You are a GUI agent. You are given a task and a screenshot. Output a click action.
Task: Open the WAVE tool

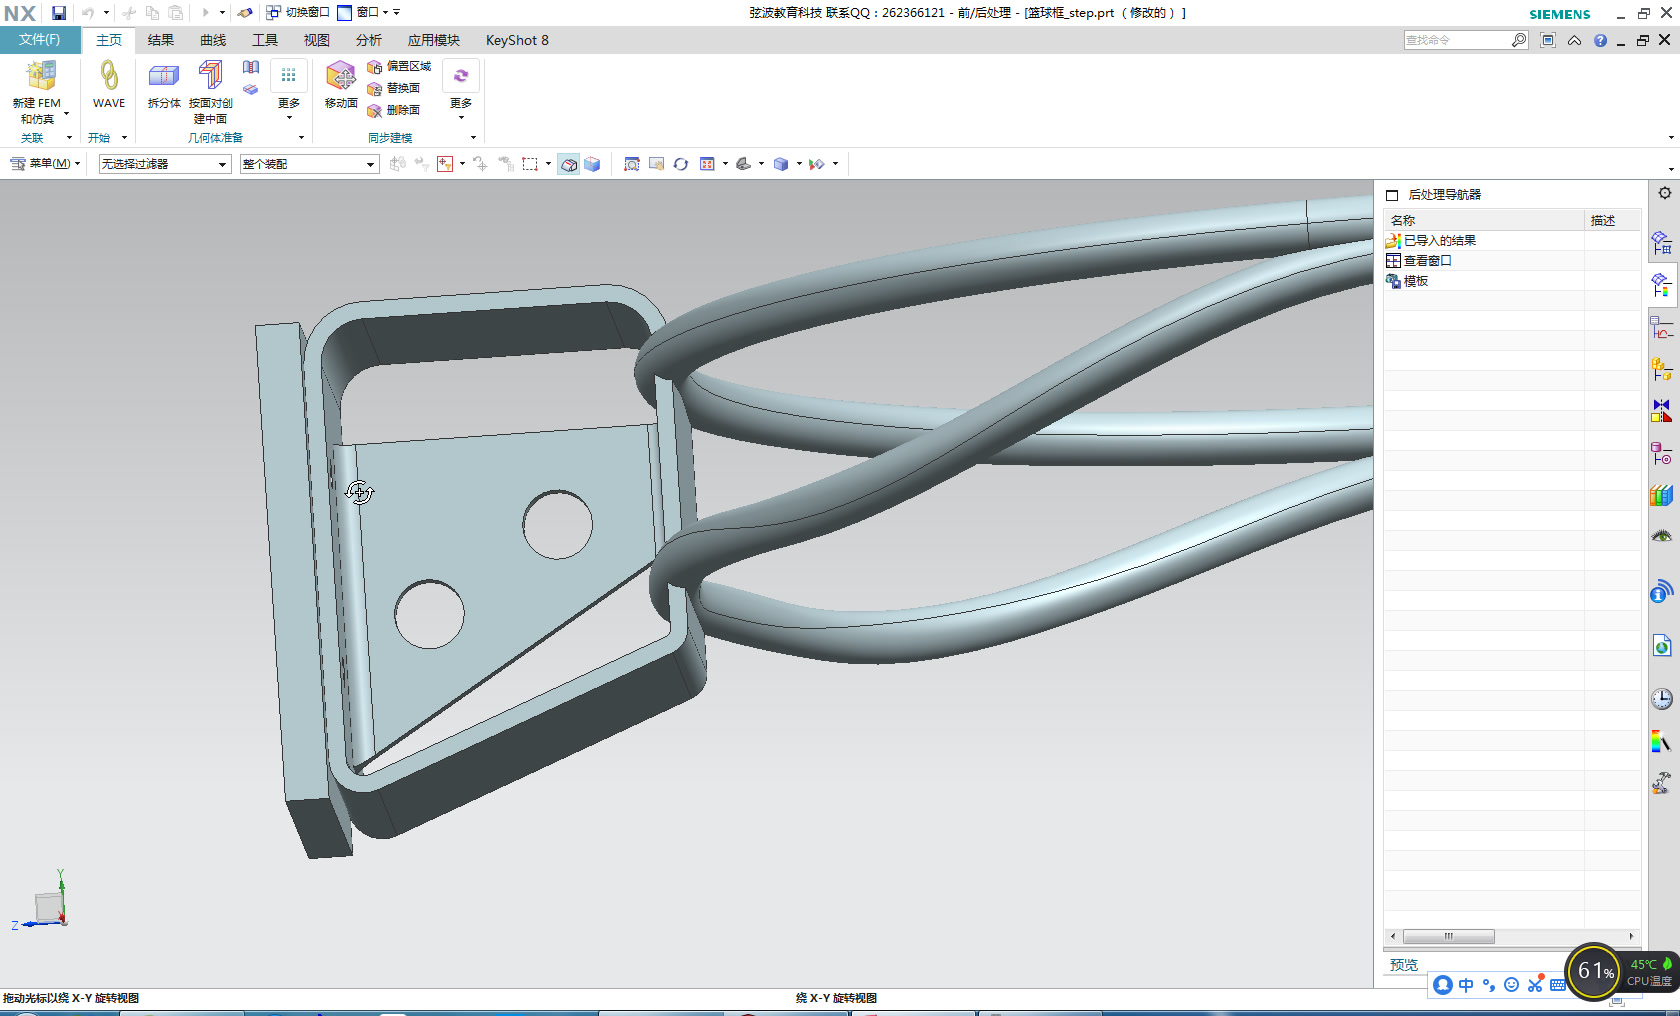coord(109,84)
